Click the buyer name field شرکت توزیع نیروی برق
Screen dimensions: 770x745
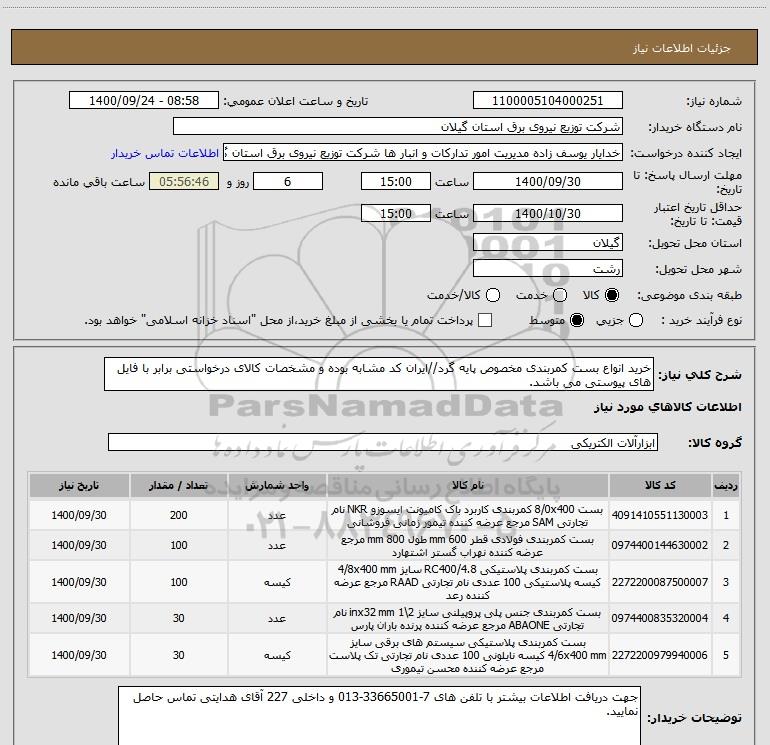click(x=398, y=127)
